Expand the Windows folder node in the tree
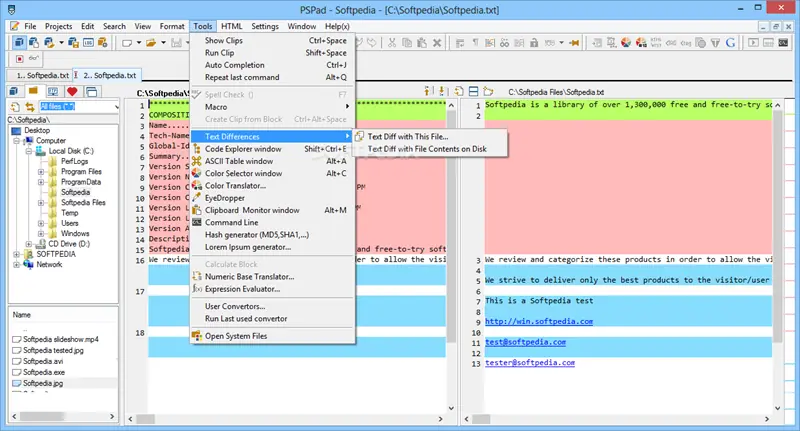The width and height of the screenshot is (800, 431). pos(41,234)
